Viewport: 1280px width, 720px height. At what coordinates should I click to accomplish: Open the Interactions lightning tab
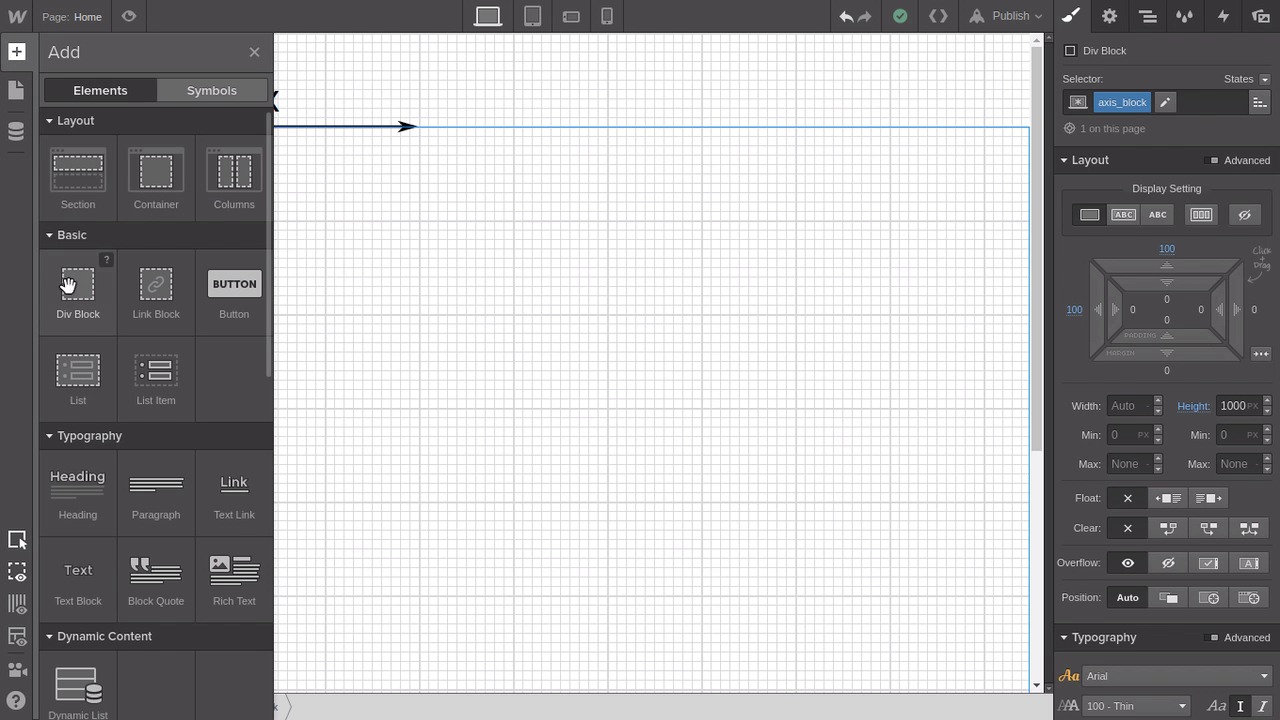[1223, 16]
